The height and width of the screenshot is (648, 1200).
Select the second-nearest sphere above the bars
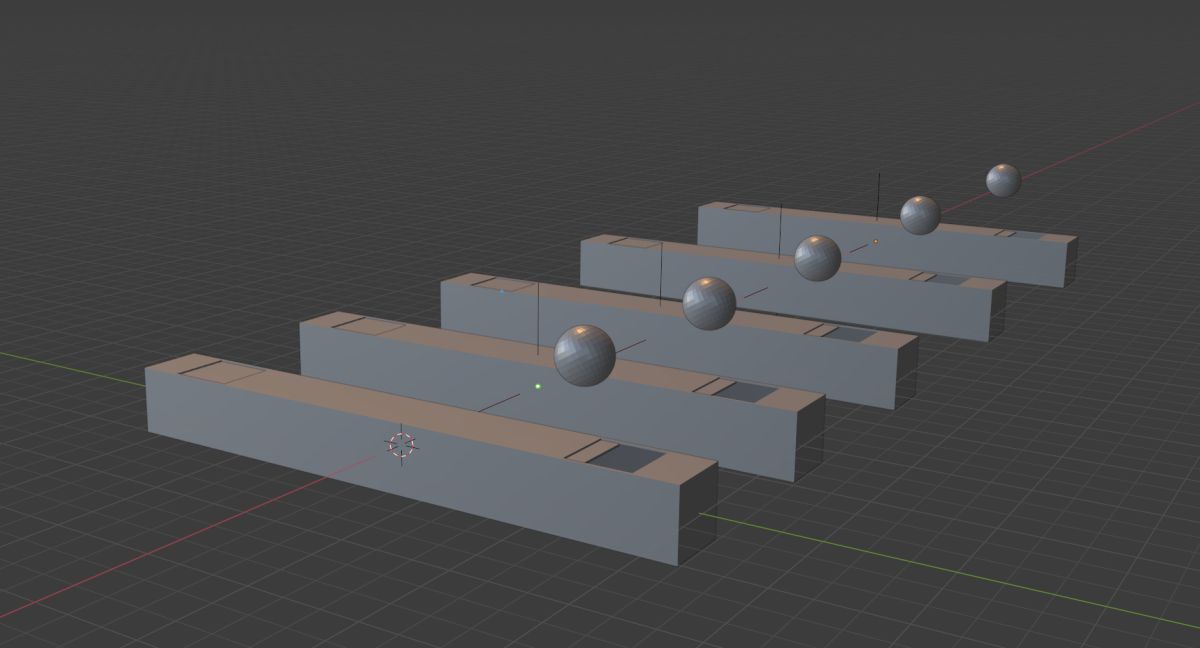(x=709, y=303)
